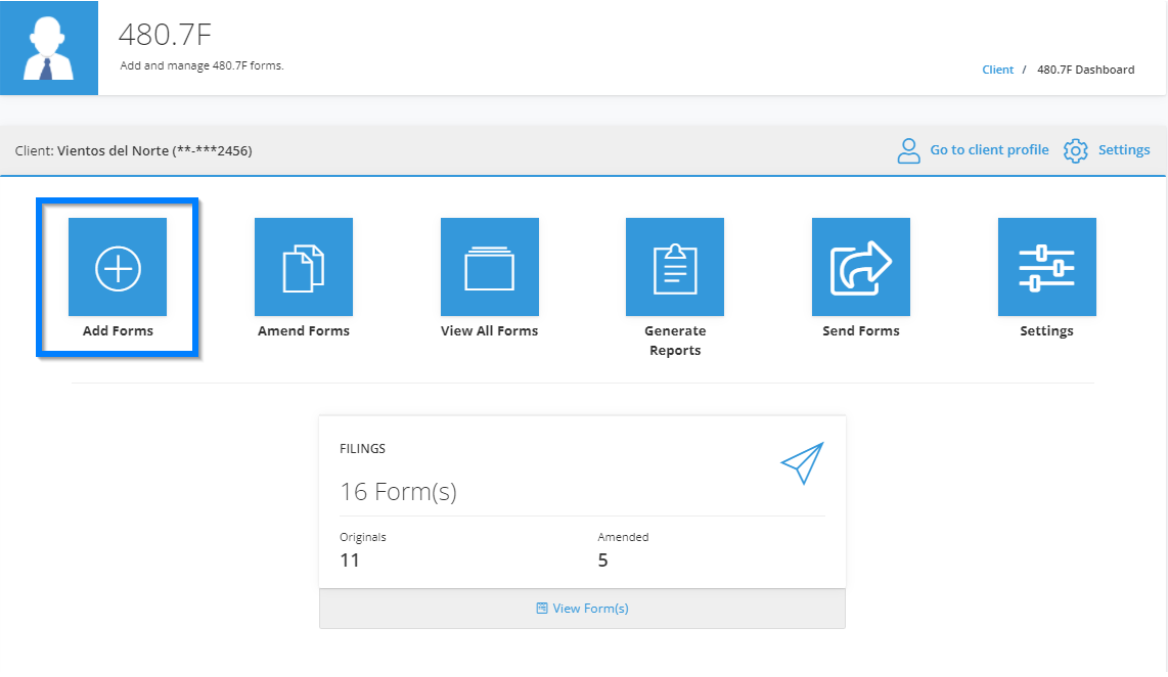The width and height of the screenshot is (1168, 677).
Task: Click the gear icon in client bar
Action: point(1075,151)
